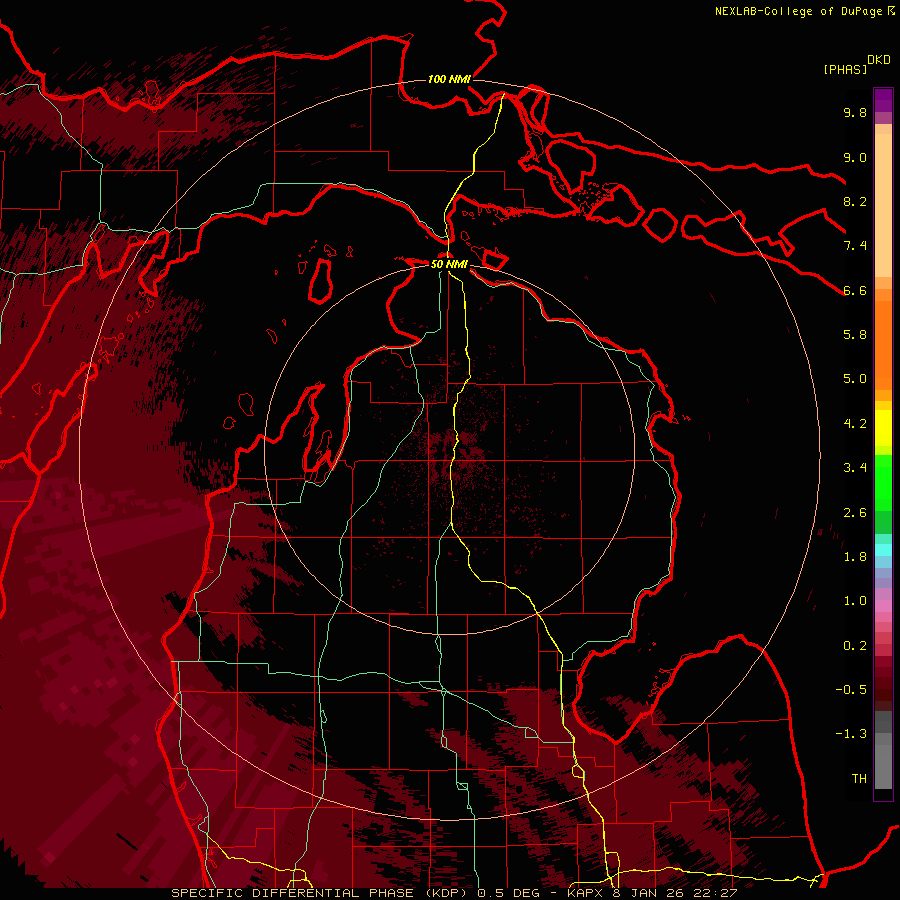This screenshot has width=900, height=900.
Task: Click the 100 NMI range ring label
Action: click(449, 79)
